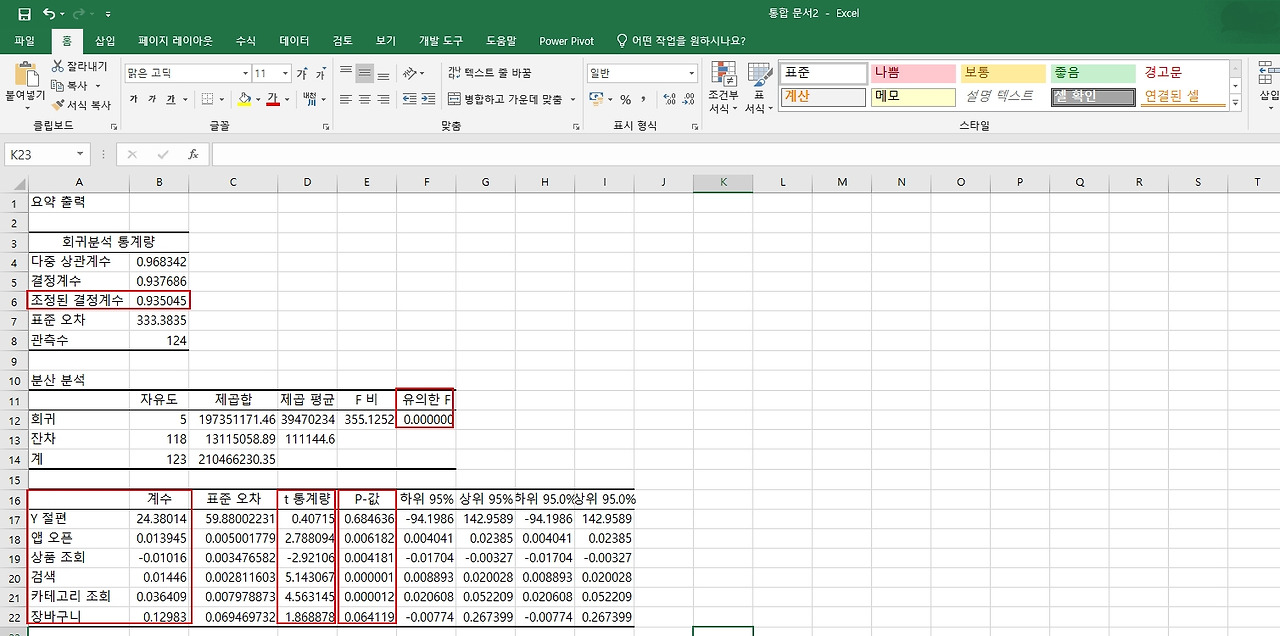Click the Cut (잘라내기) scissors icon
1280x636 pixels.
pos(58,66)
